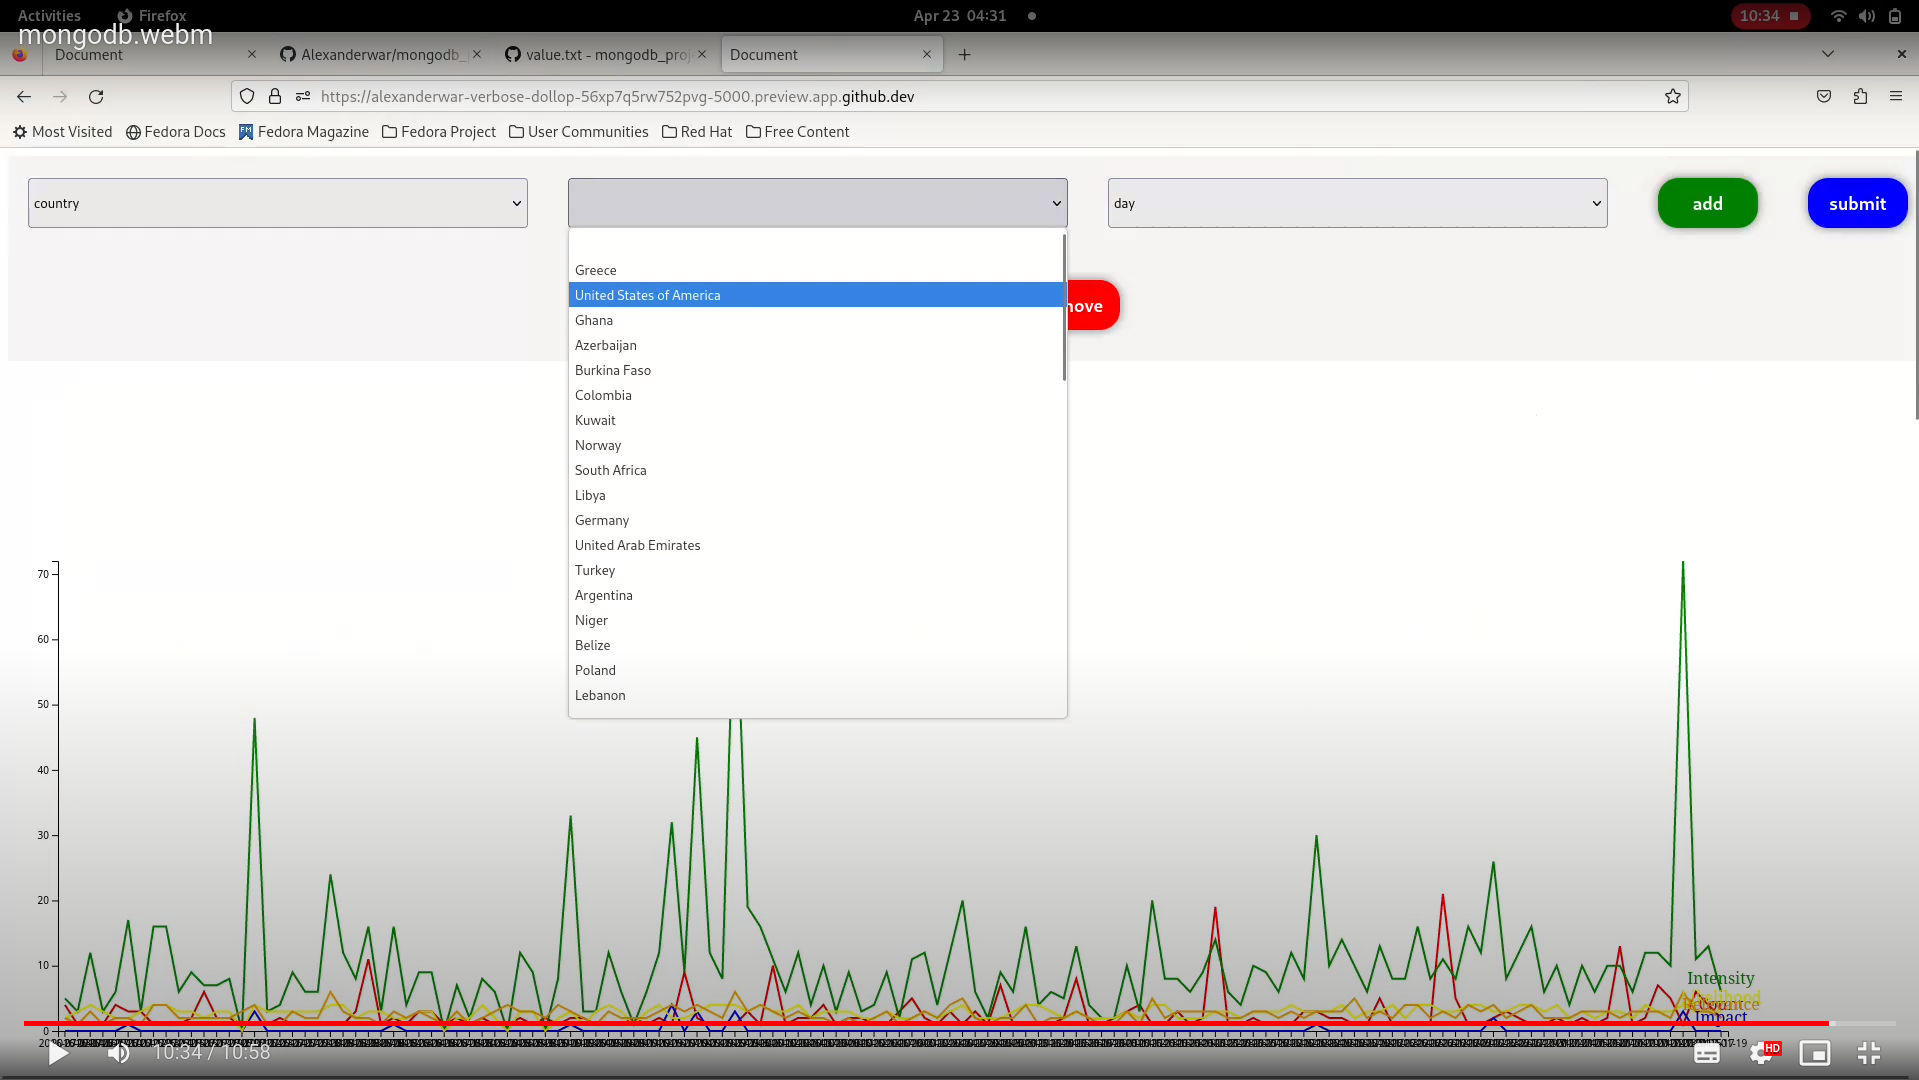Screen dimensions: 1919x1080
Task: Toggle video subtitles captions button
Action: click(x=1707, y=1052)
